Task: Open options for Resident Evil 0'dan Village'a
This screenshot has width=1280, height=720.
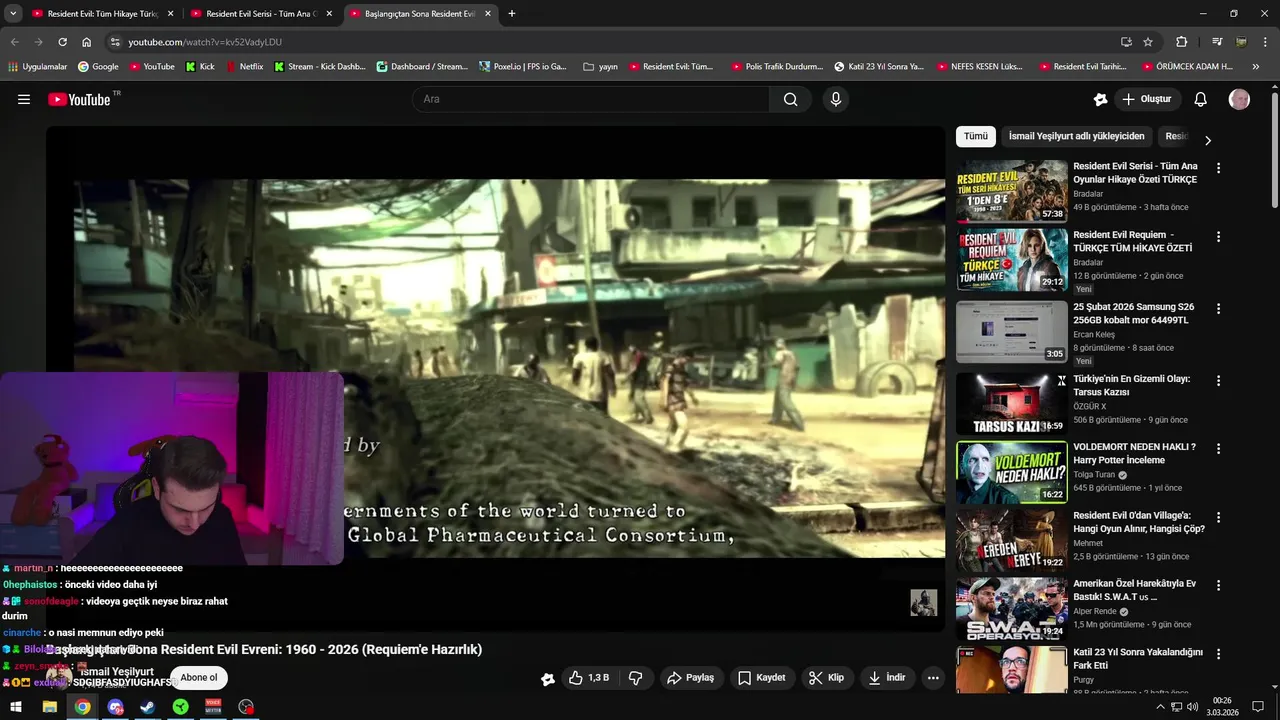Action: (1218, 517)
